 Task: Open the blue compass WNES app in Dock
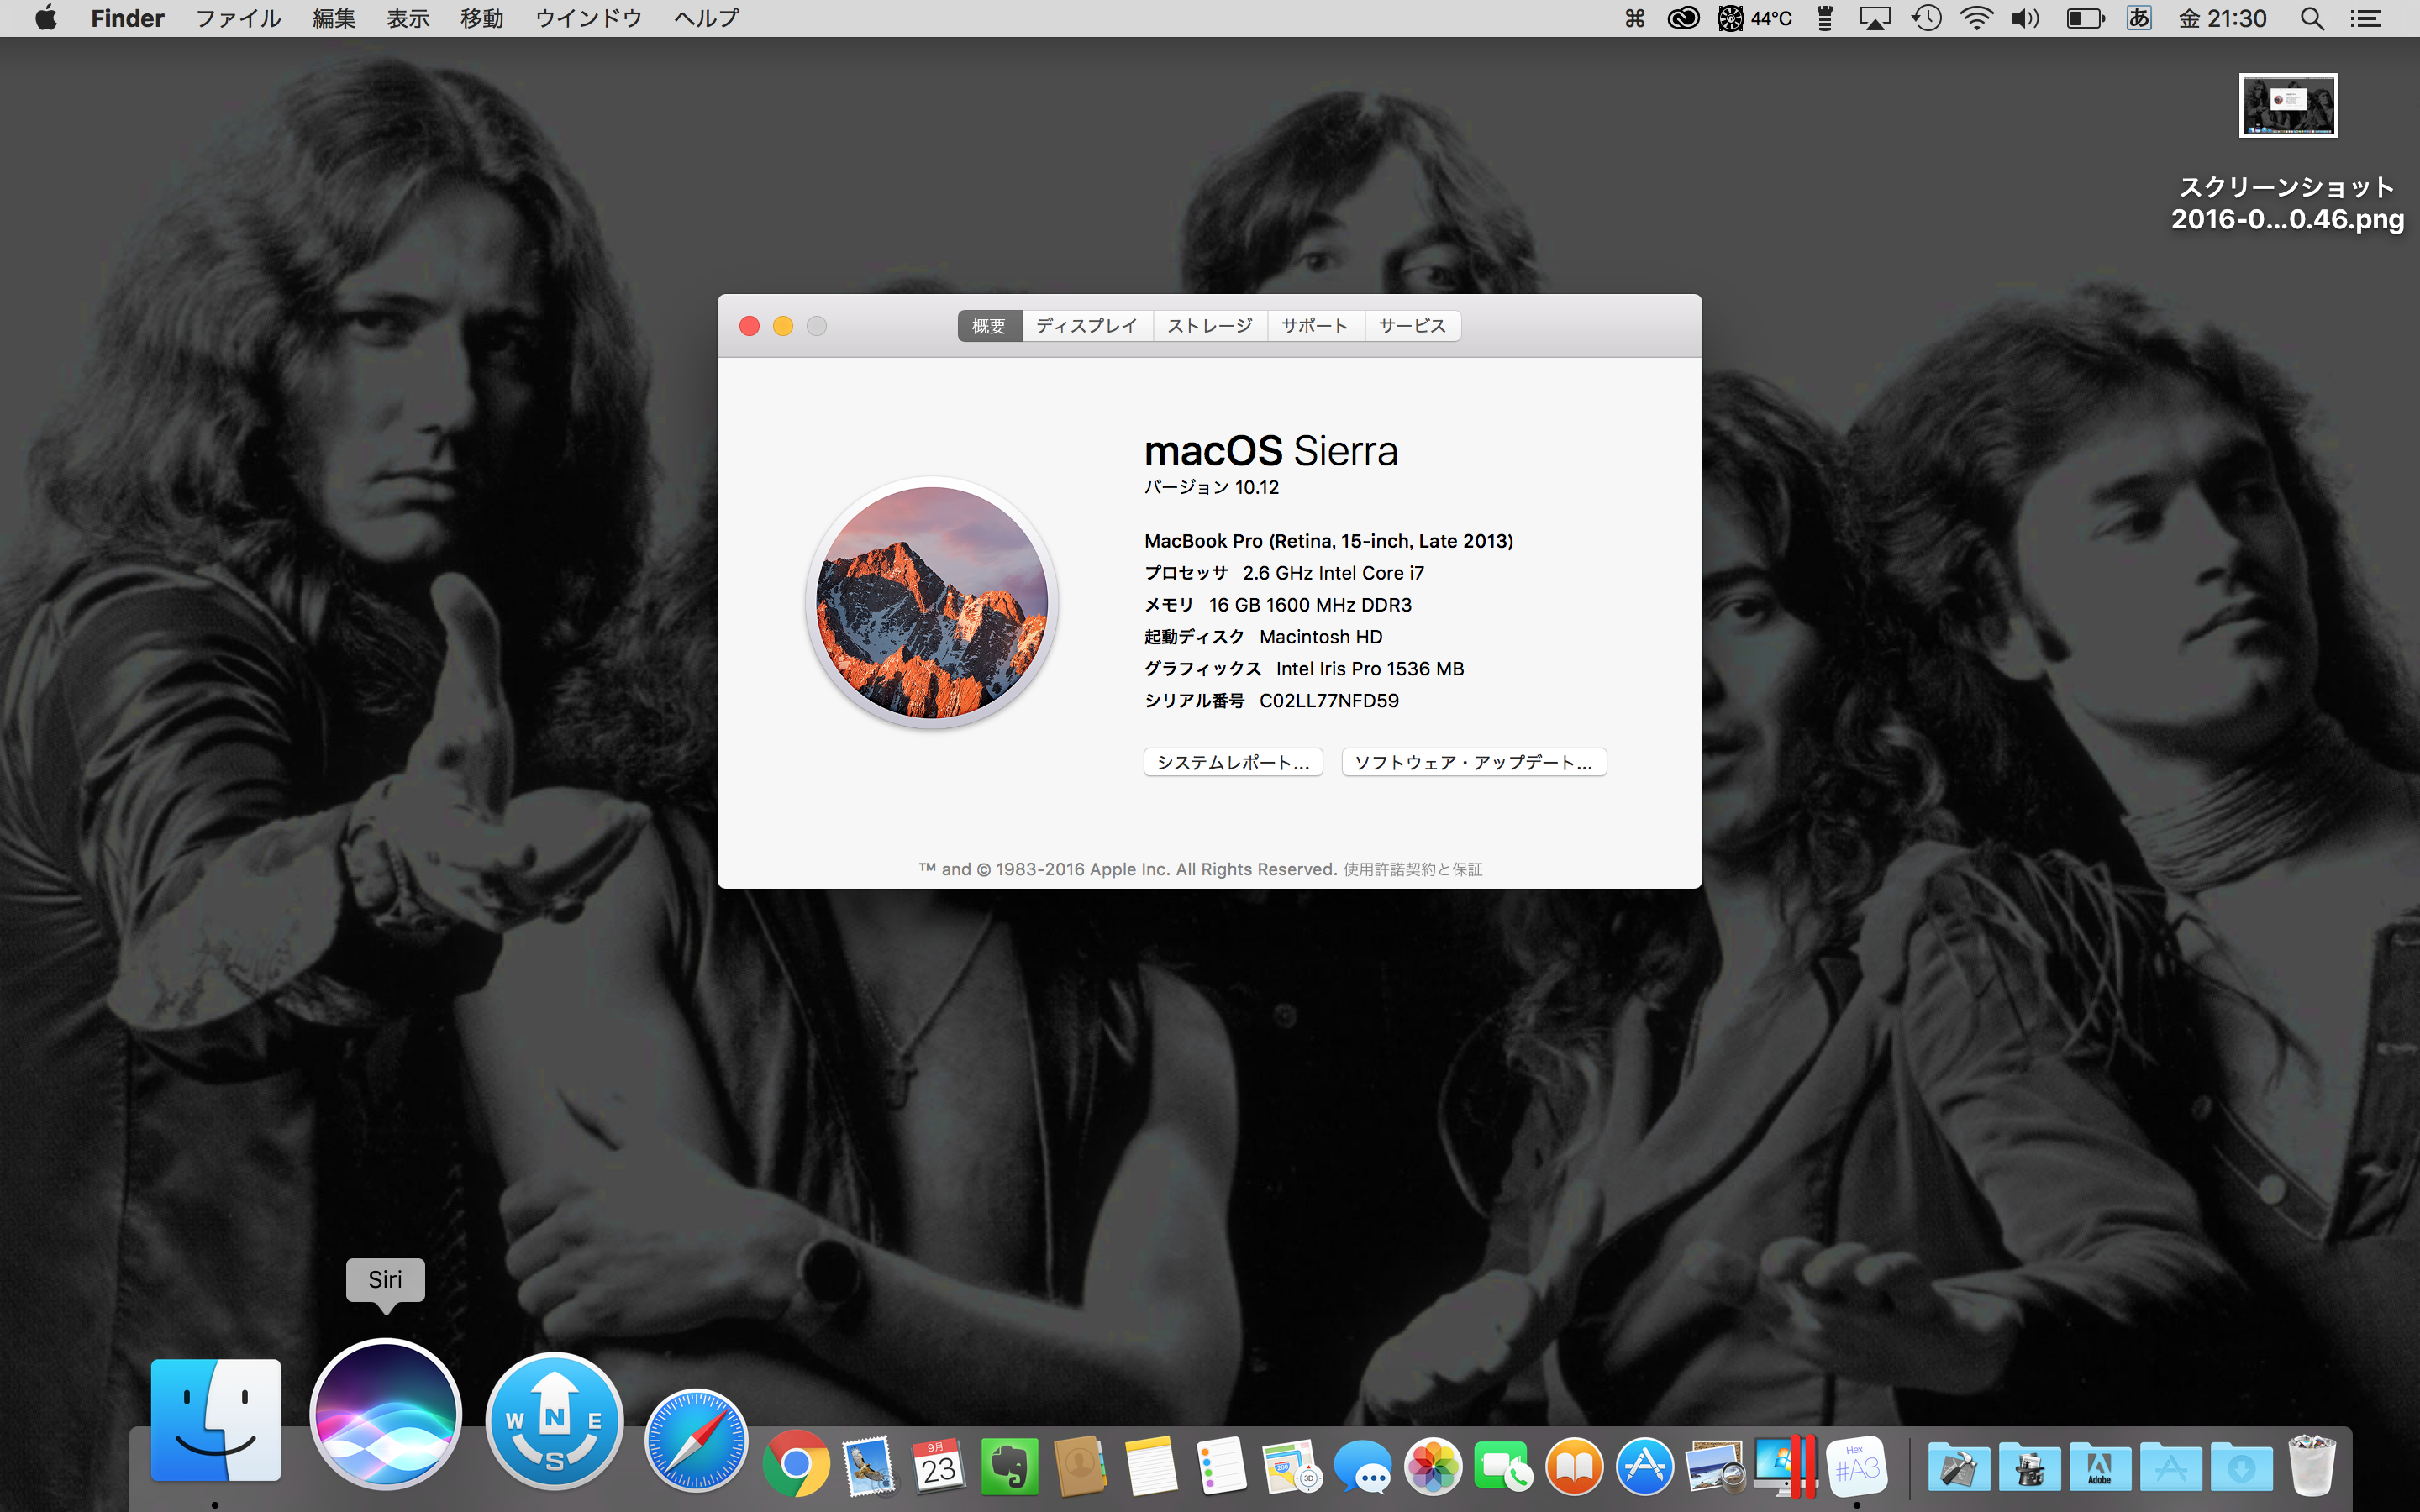(x=554, y=1421)
